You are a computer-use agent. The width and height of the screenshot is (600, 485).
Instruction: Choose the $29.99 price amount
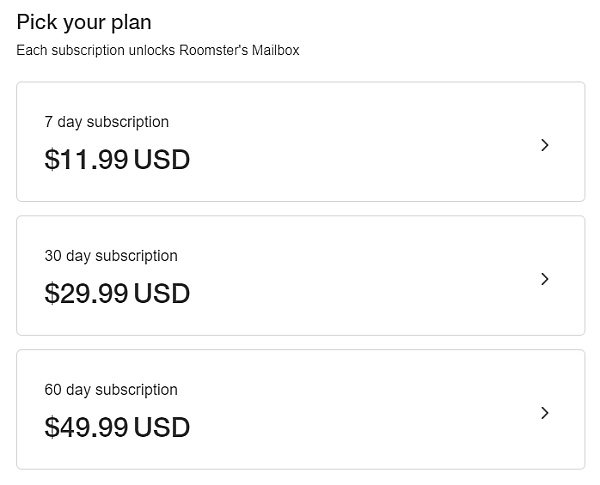86,294
